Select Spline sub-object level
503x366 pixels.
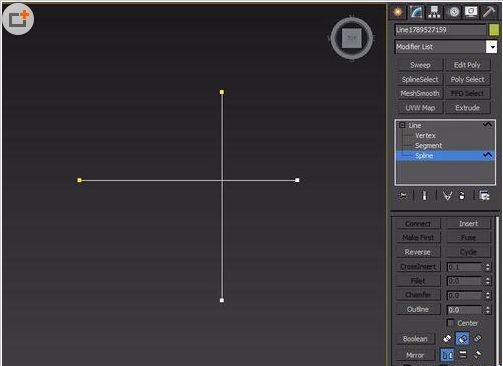tap(424, 156)
